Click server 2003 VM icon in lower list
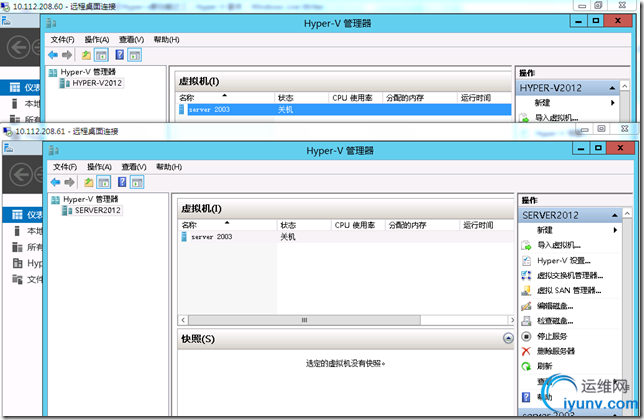This screenshot has height=420, width=644. pyautogui.click(x=184, y=237)
